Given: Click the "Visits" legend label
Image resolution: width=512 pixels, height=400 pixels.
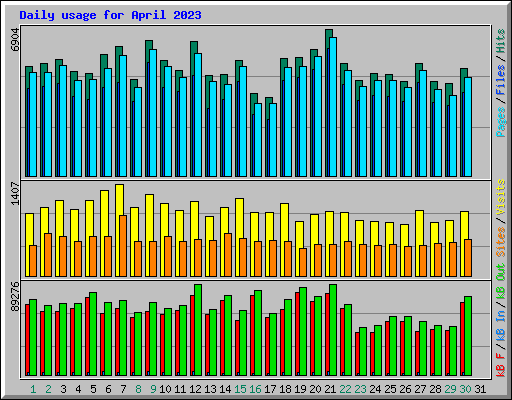Looking at the screenshot, I should (x=500, y=197).
